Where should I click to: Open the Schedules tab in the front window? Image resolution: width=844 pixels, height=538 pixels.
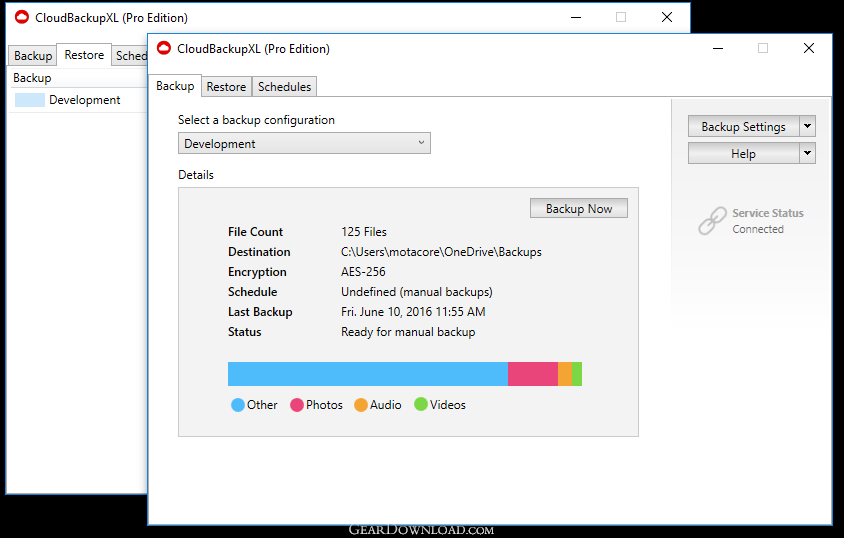(x=284, y=87)
